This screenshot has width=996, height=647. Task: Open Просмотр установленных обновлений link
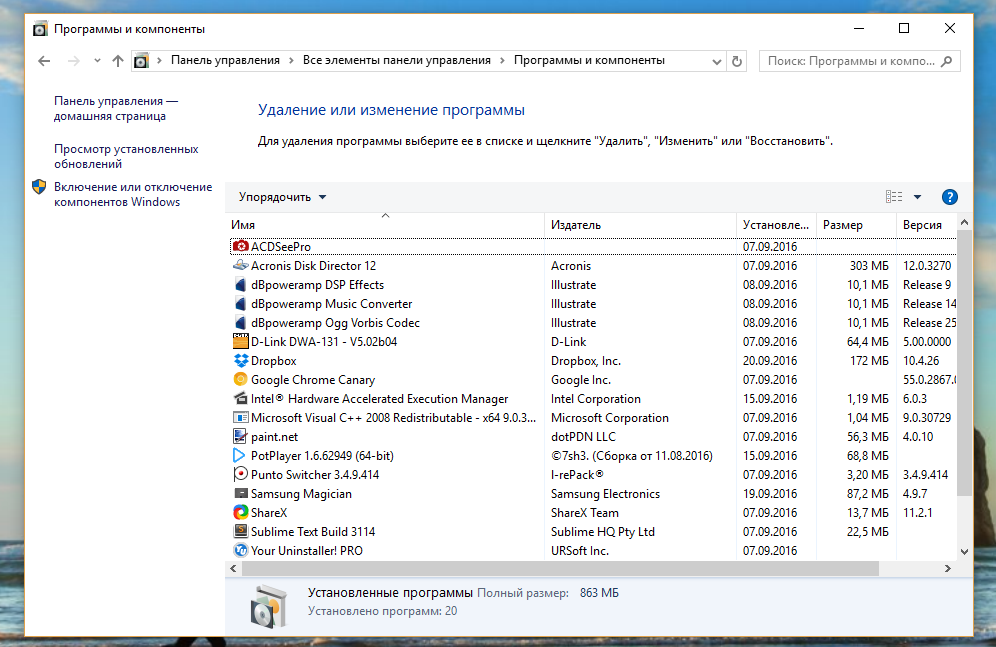point(126,156)
